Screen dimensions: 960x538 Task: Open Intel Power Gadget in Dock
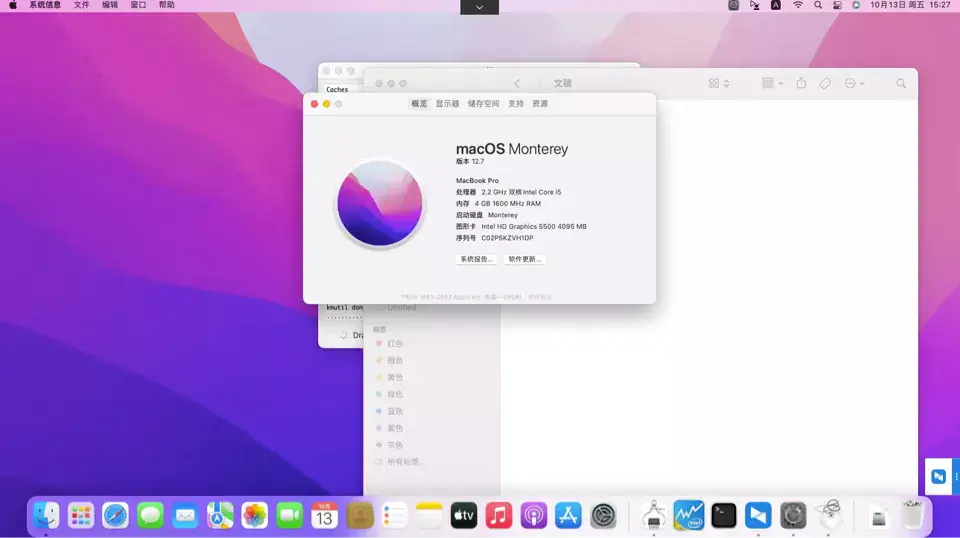[689, 515]
